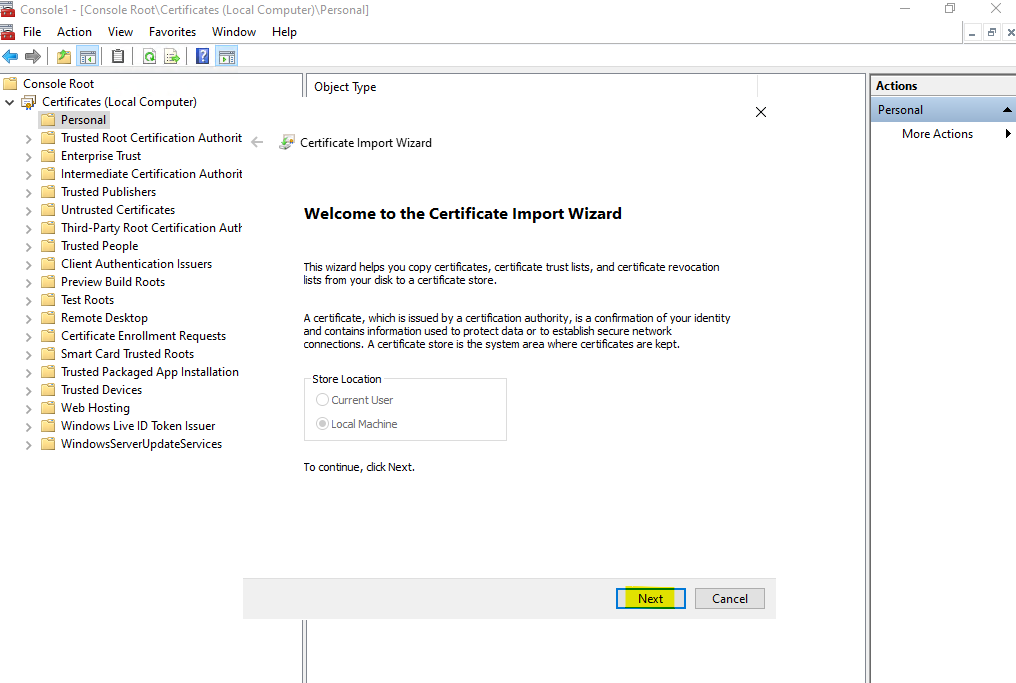Click the clipboard Paste toolbar icon
The width and height of the screenshot is (1016, 683).
[117, 56]
